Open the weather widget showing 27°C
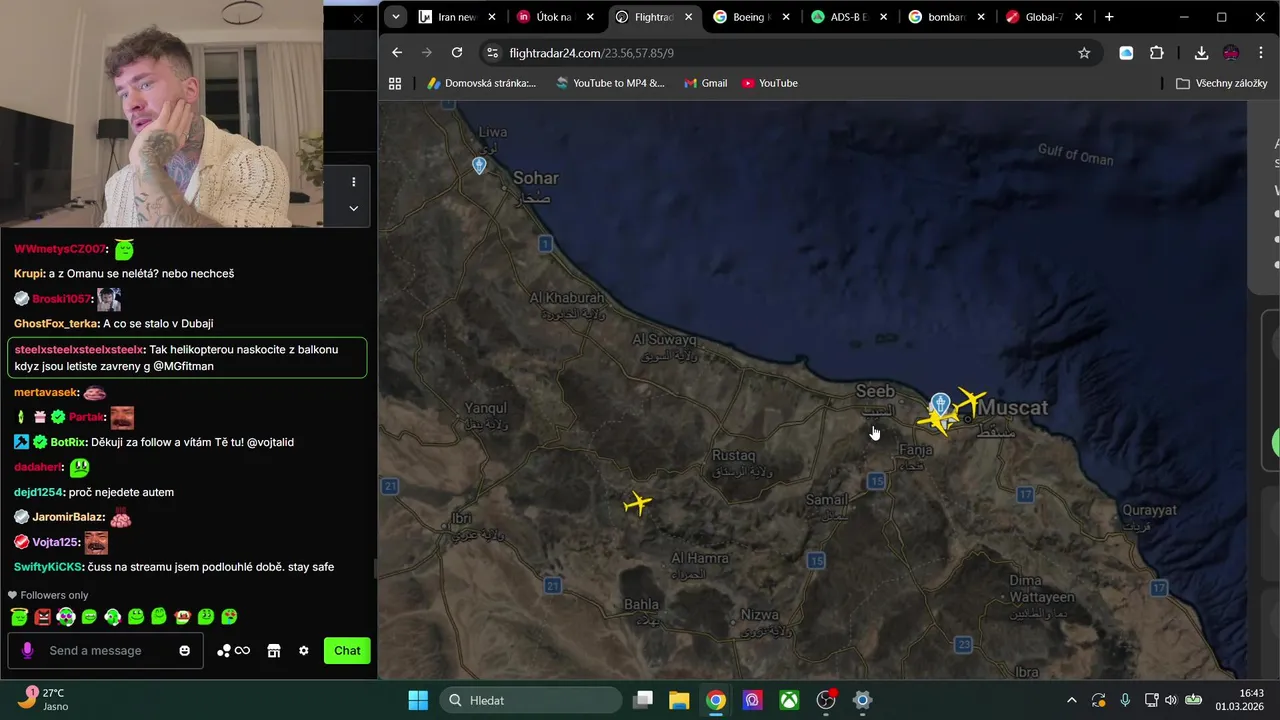1280x720 pixels. point(42,699)
